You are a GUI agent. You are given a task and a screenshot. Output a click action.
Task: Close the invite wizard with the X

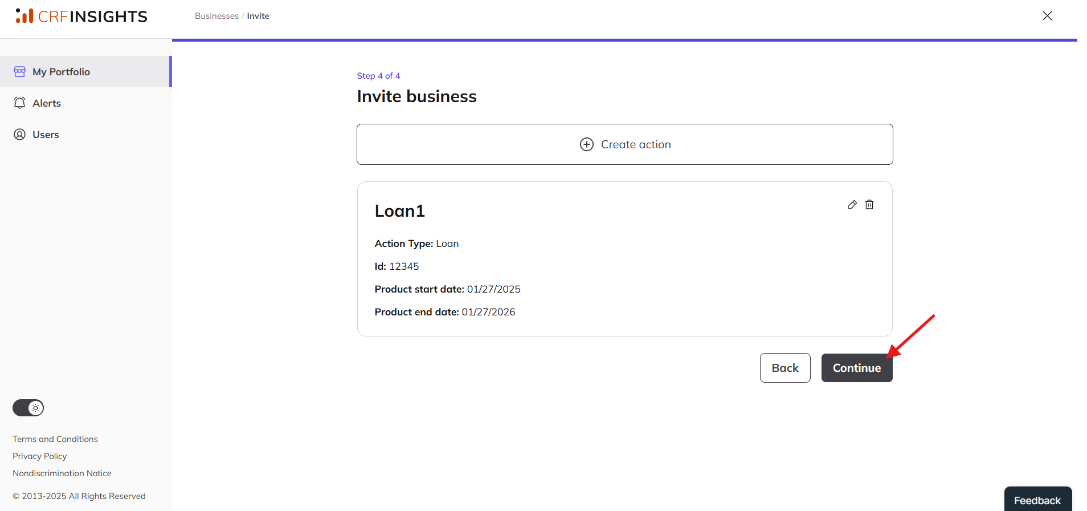[x=1047, y=15]
